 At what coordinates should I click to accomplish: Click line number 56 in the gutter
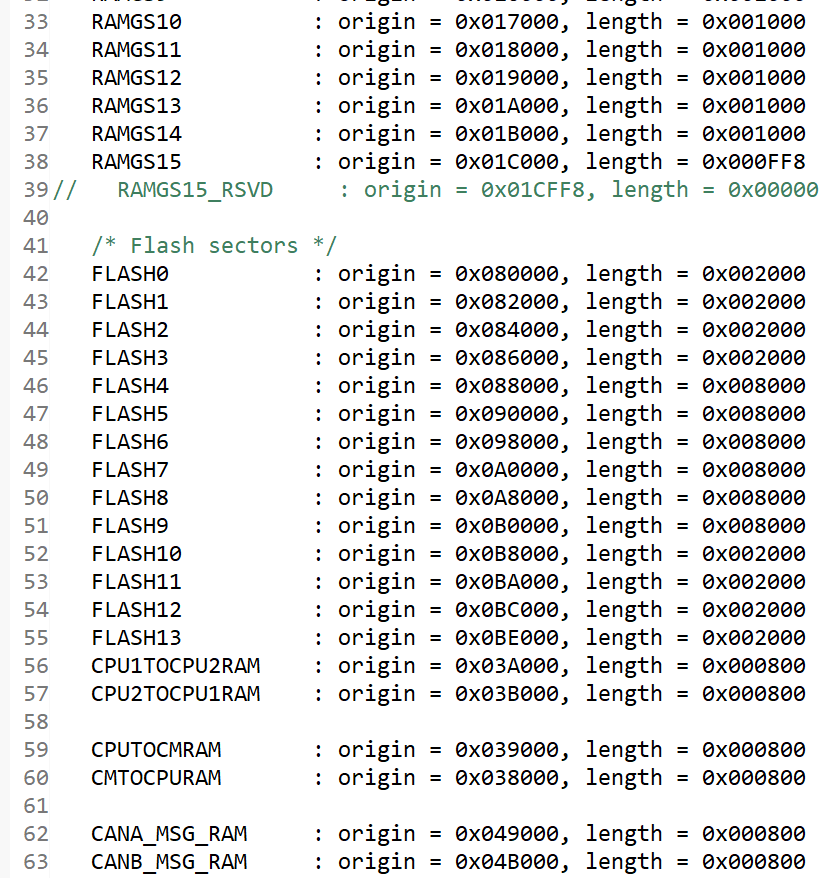36,665
